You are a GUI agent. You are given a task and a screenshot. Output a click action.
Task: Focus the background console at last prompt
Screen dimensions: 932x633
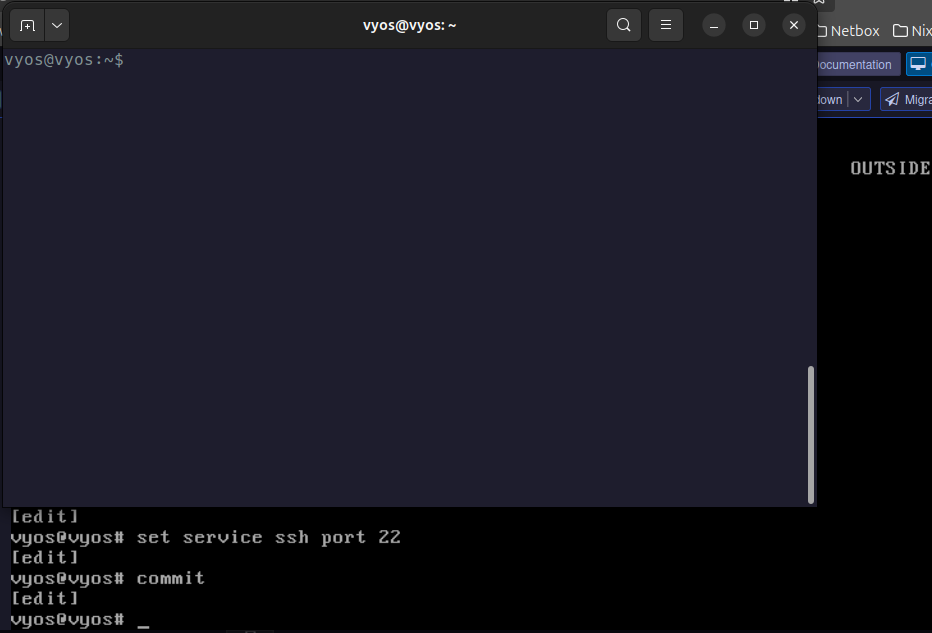(x=143, y=620)
